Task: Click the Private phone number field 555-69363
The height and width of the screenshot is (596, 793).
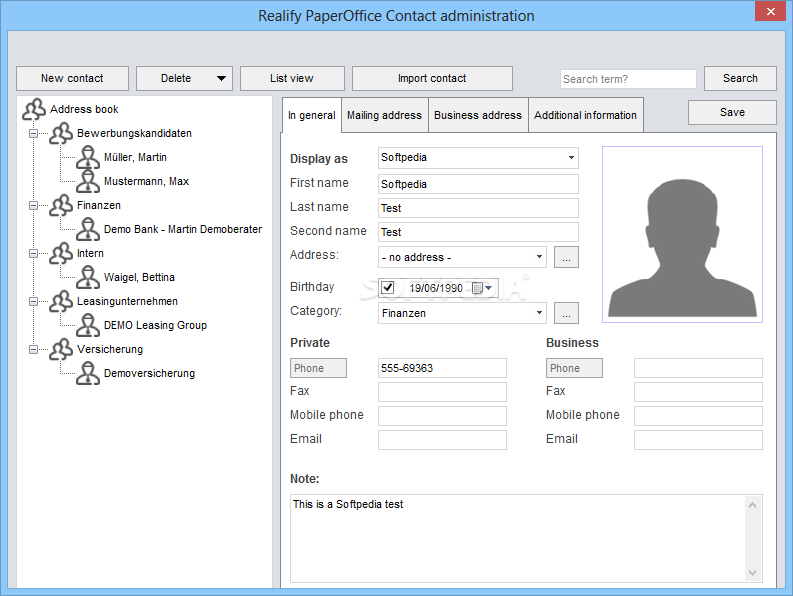Action: pyautogui.click(x=442, y=368)
